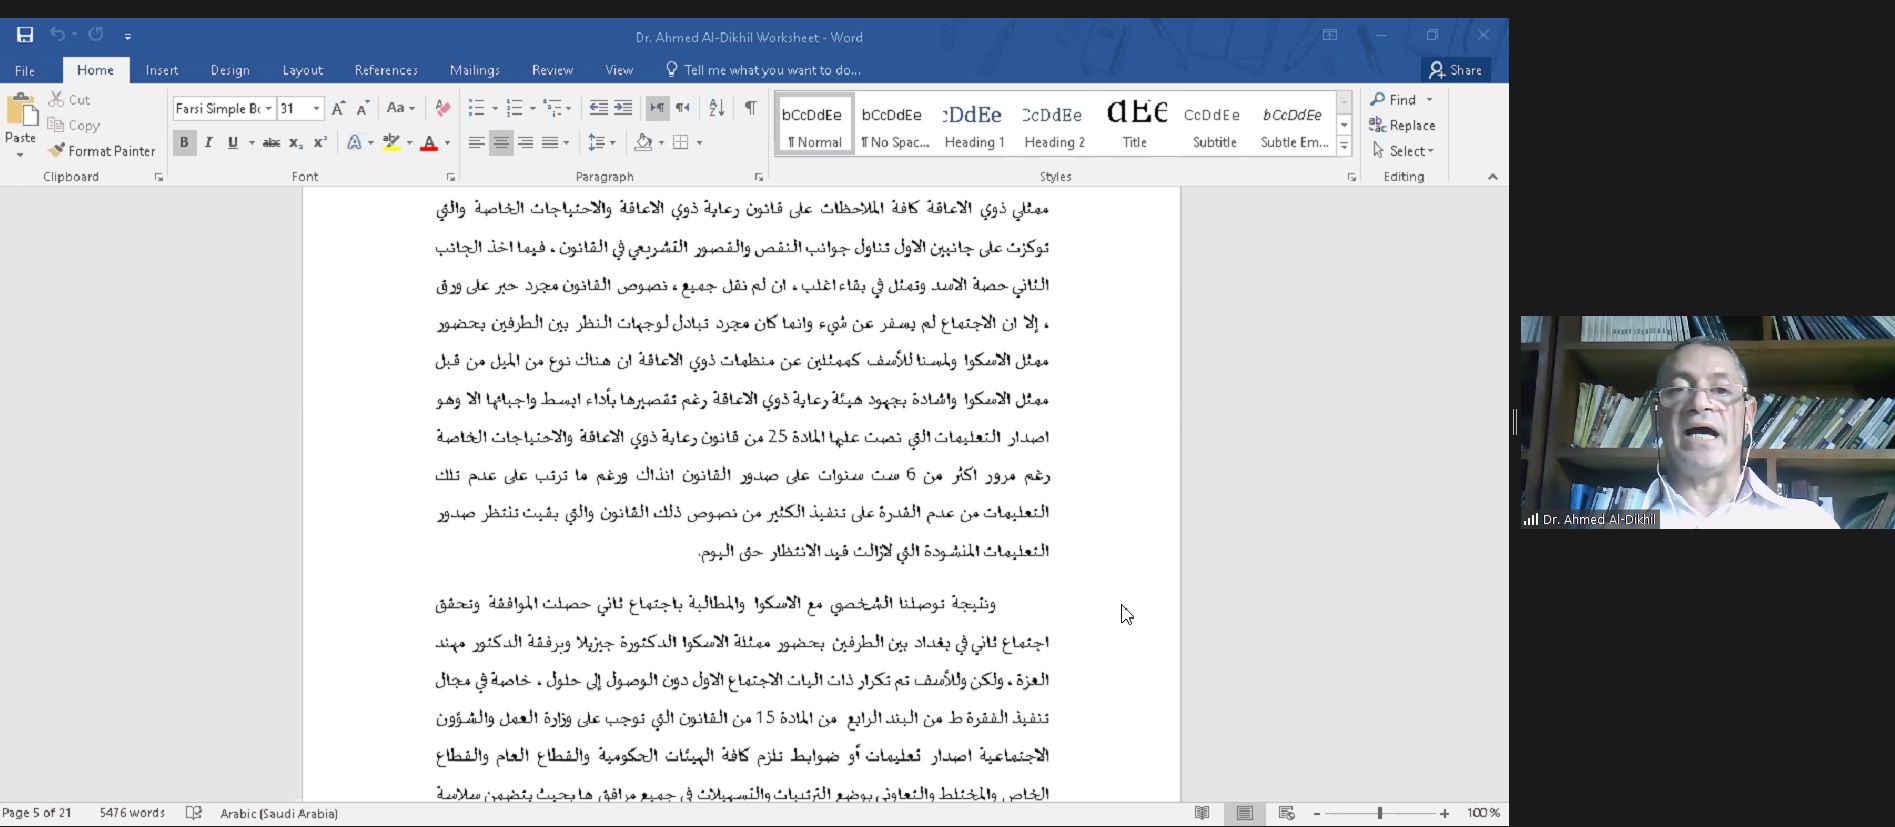Justify paragraph text
The image size is (1895, 827).
pos(550,143)
